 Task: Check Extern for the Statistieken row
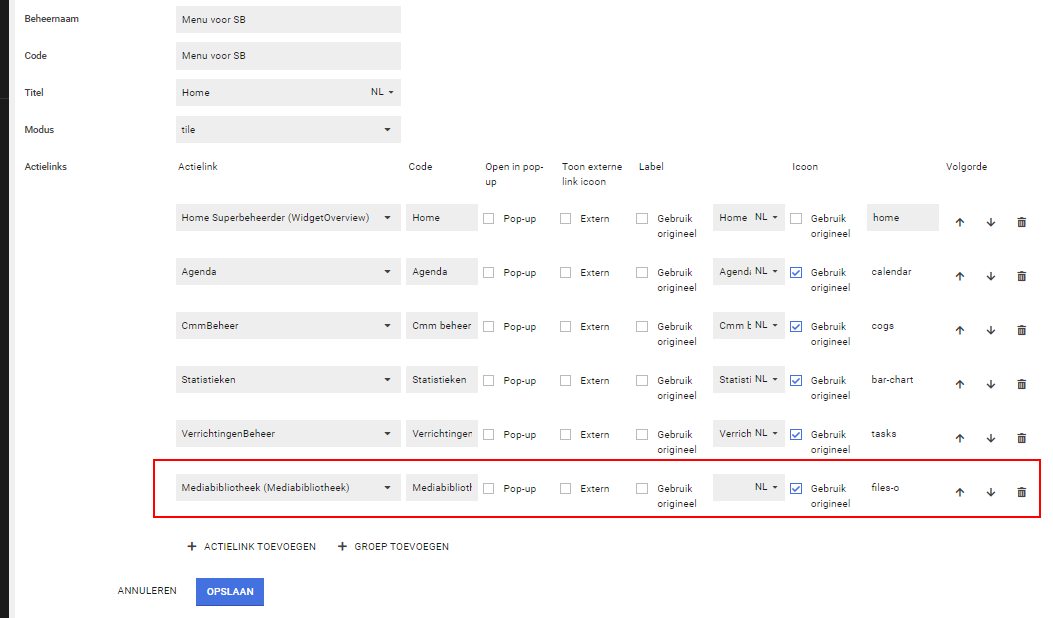[x=565, y=380]
